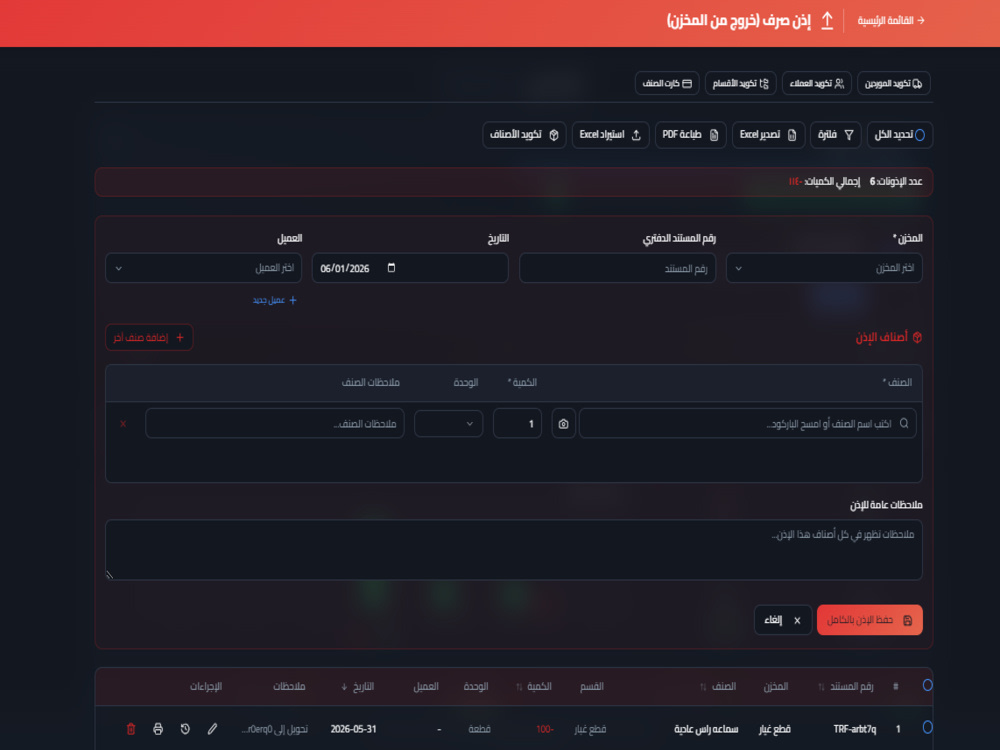The width and height of the screenshot is (1000, 750).
Task: Click إلغاء cancel button
Action: [x=783, y=620]
